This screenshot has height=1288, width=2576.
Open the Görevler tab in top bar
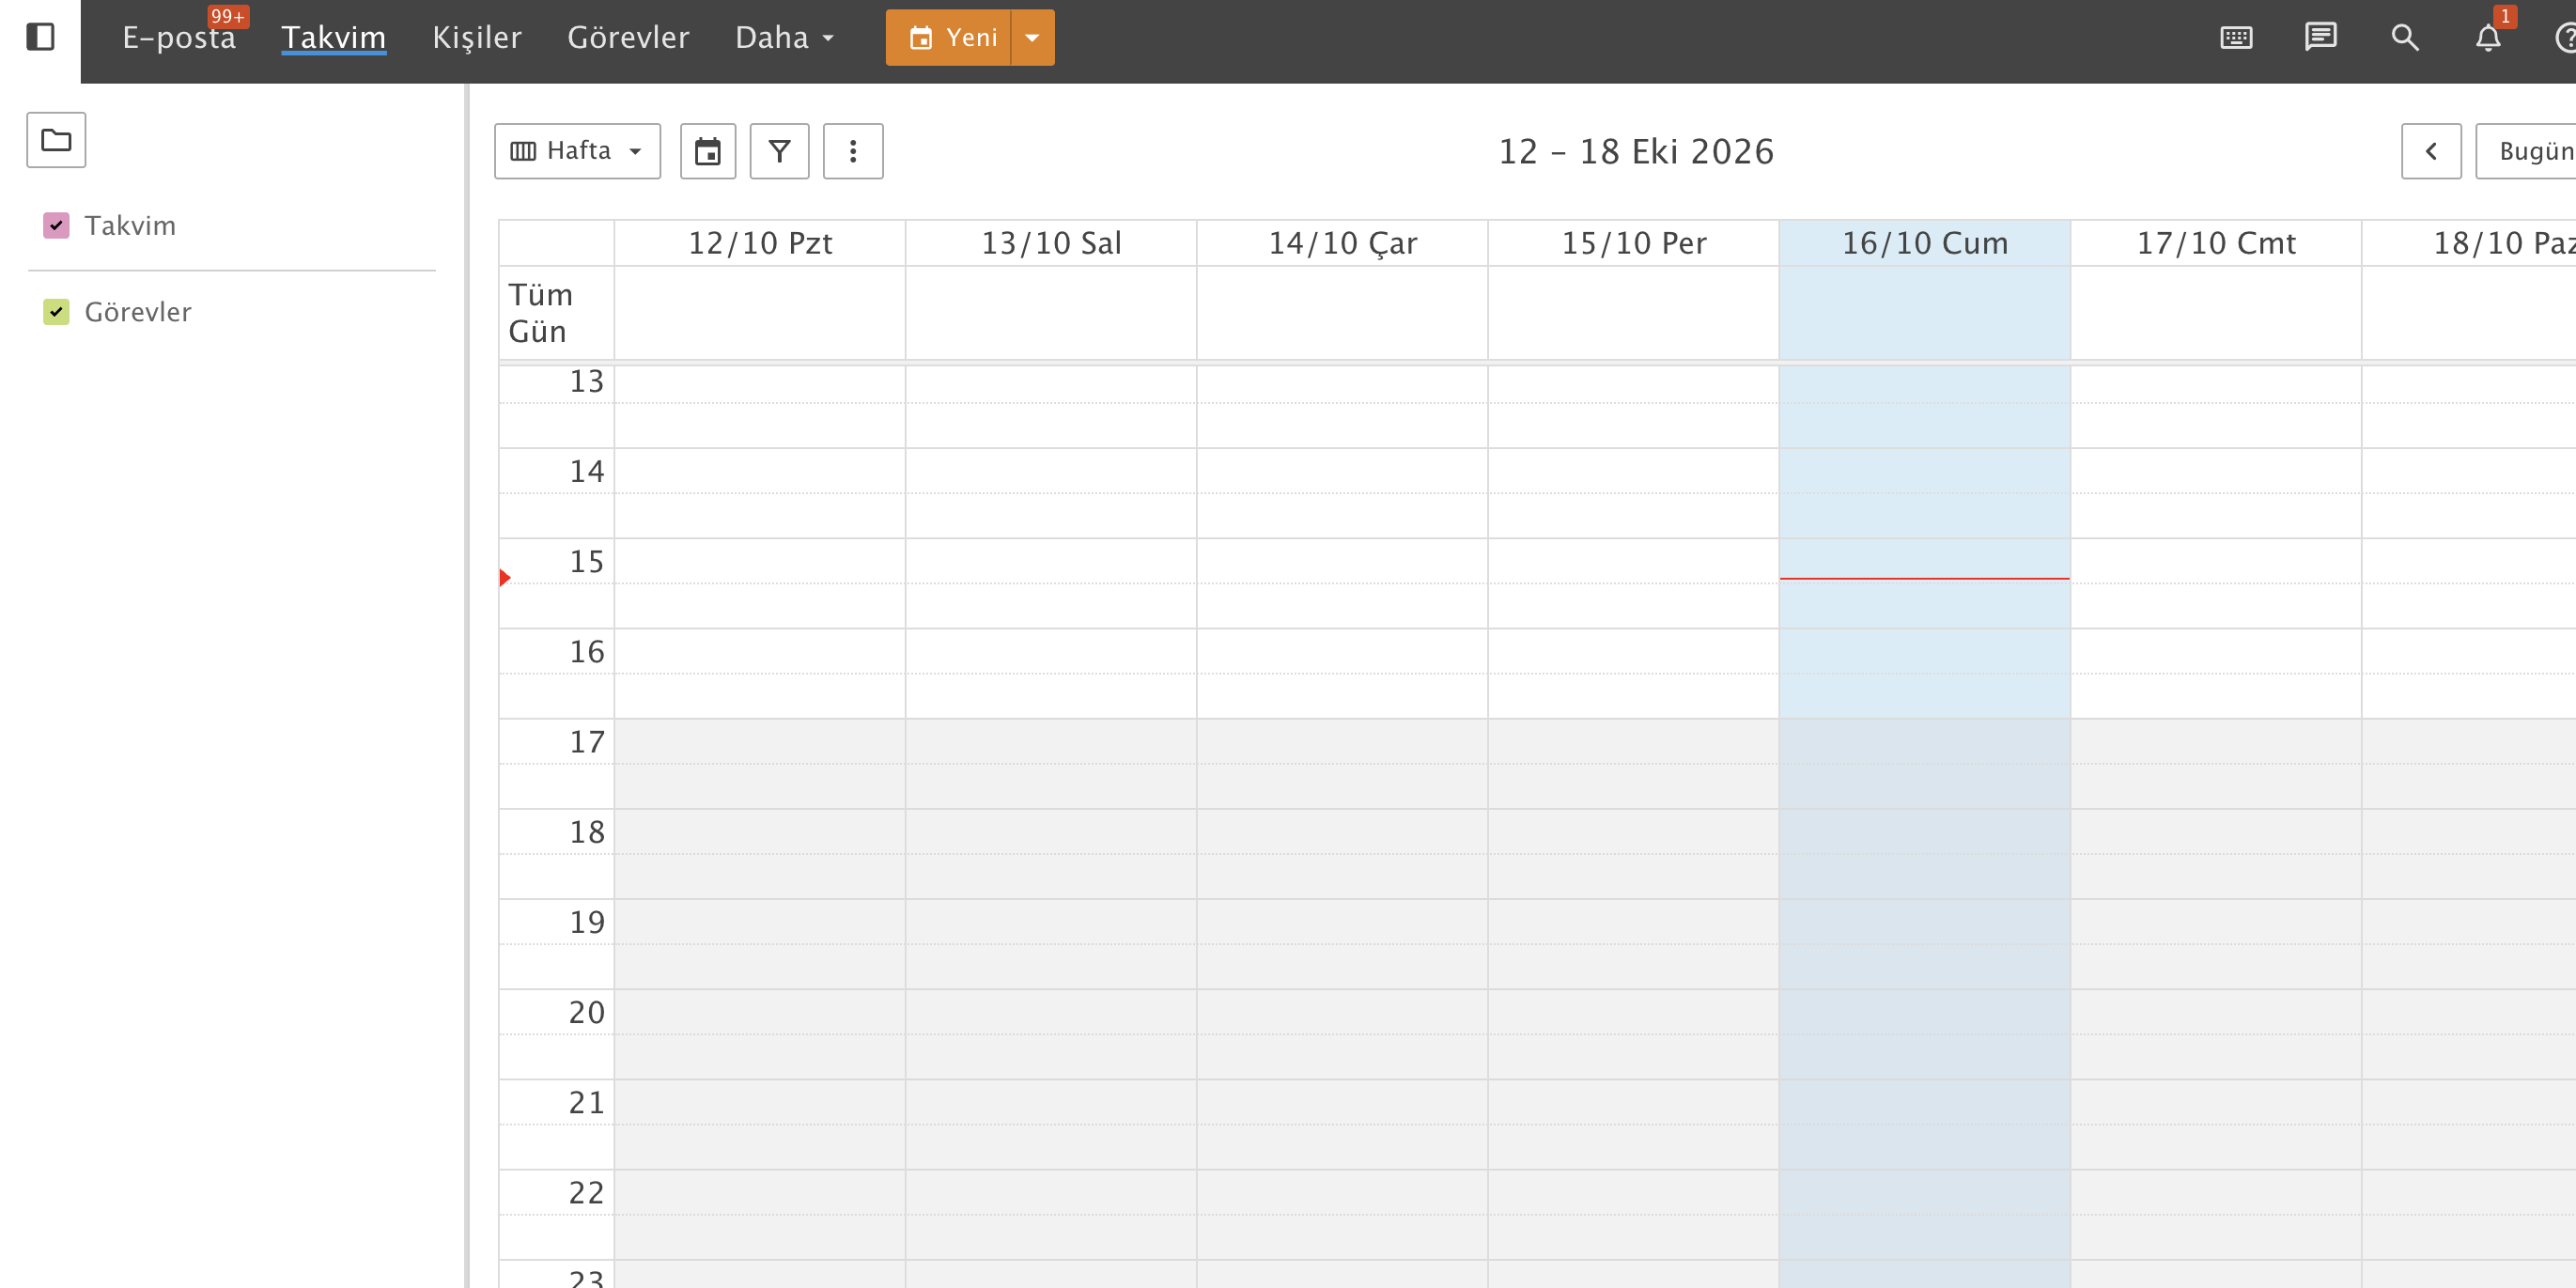[x=628, y=38]
